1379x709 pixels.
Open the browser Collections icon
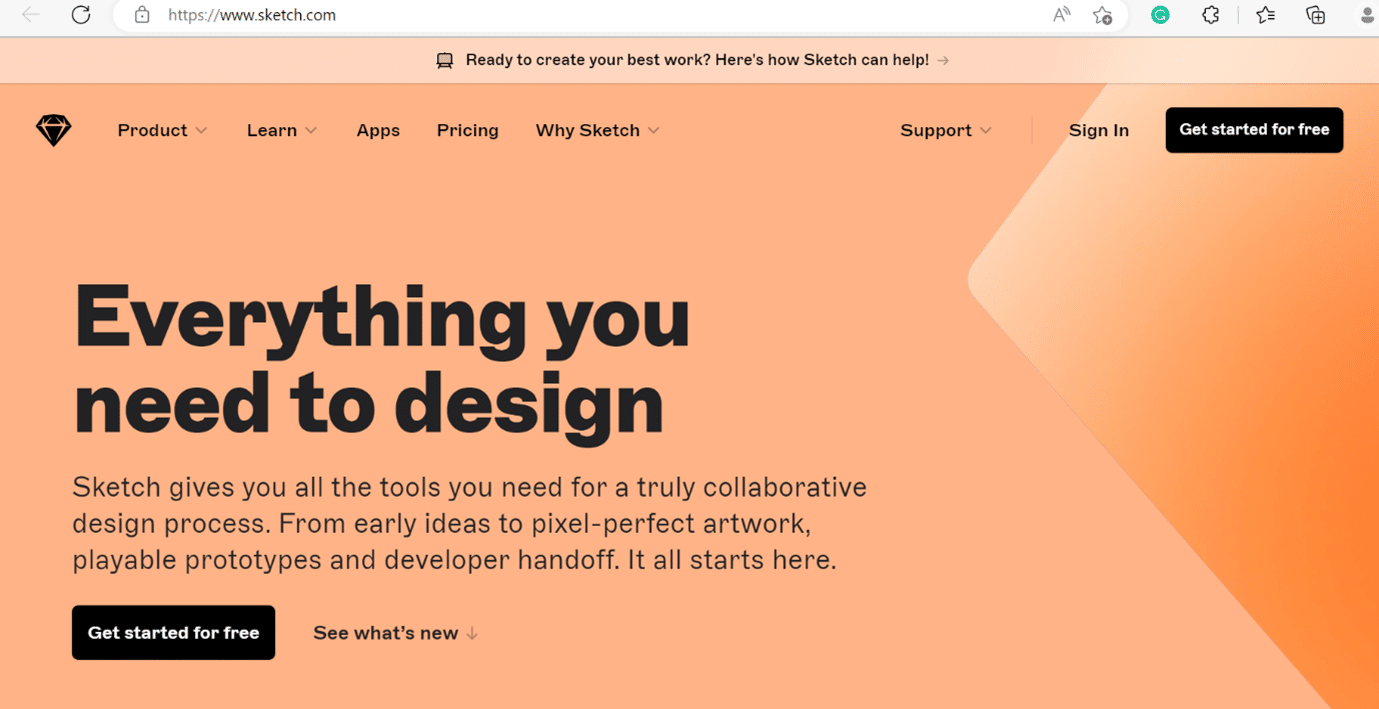click(1316, 15)
